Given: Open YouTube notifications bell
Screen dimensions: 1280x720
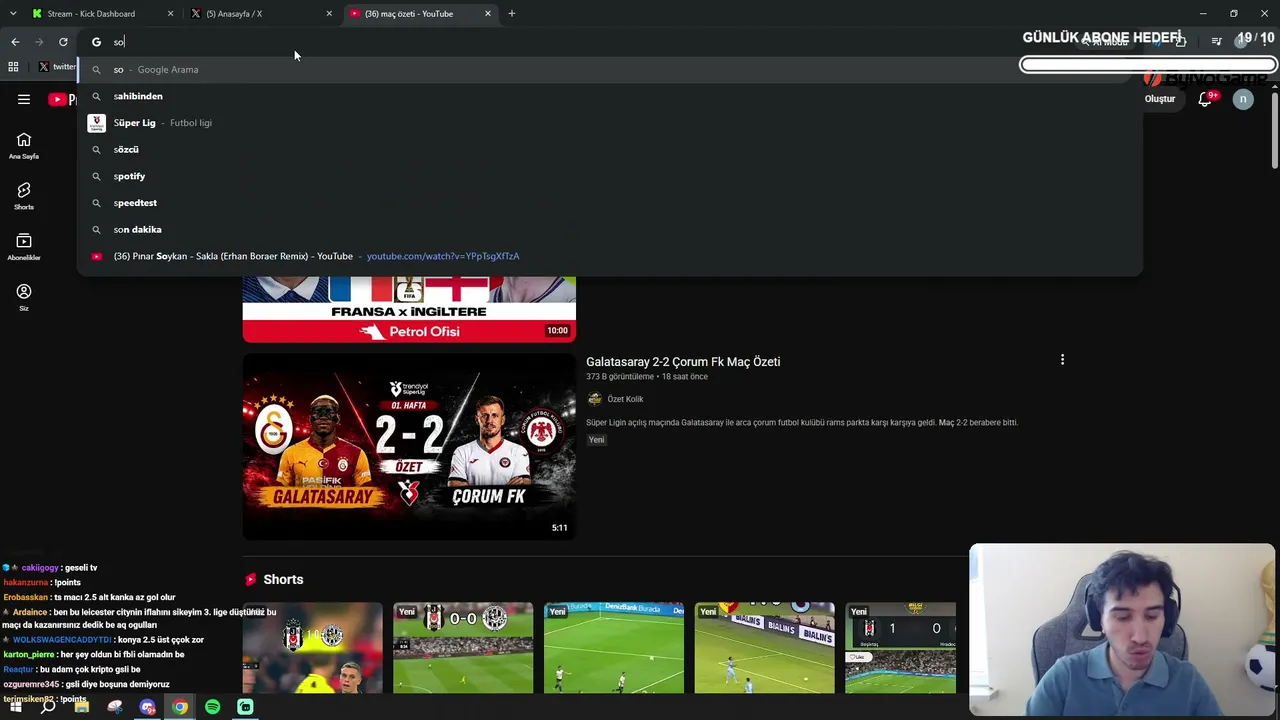Looking at the screenshot, I should (1206, 99).
